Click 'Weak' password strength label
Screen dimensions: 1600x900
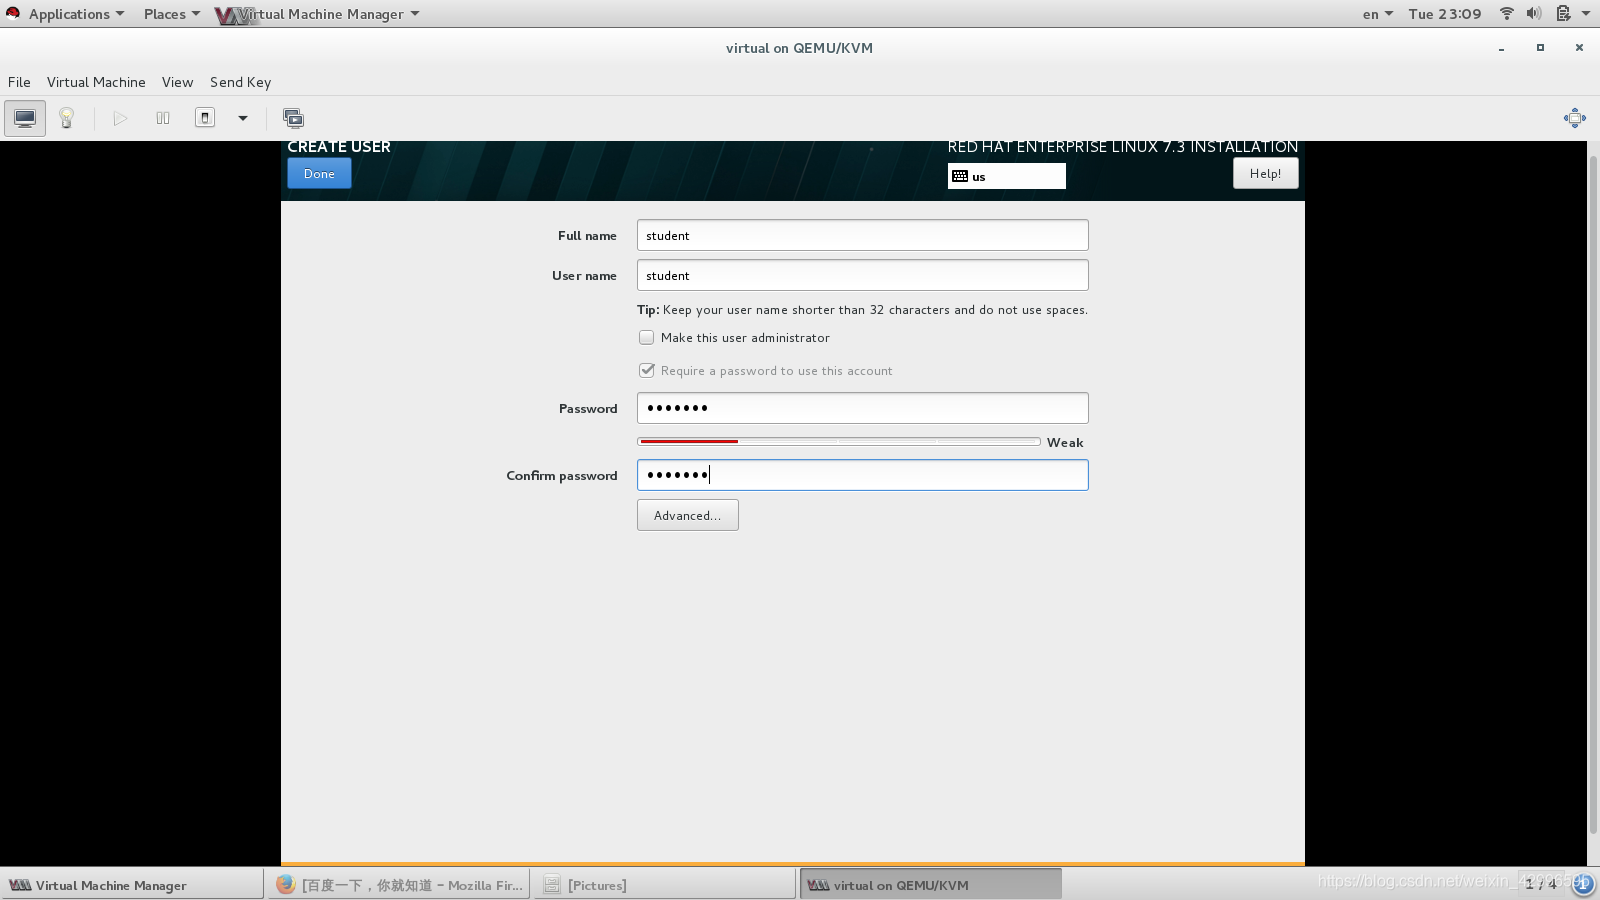[x=1065, y=443]
